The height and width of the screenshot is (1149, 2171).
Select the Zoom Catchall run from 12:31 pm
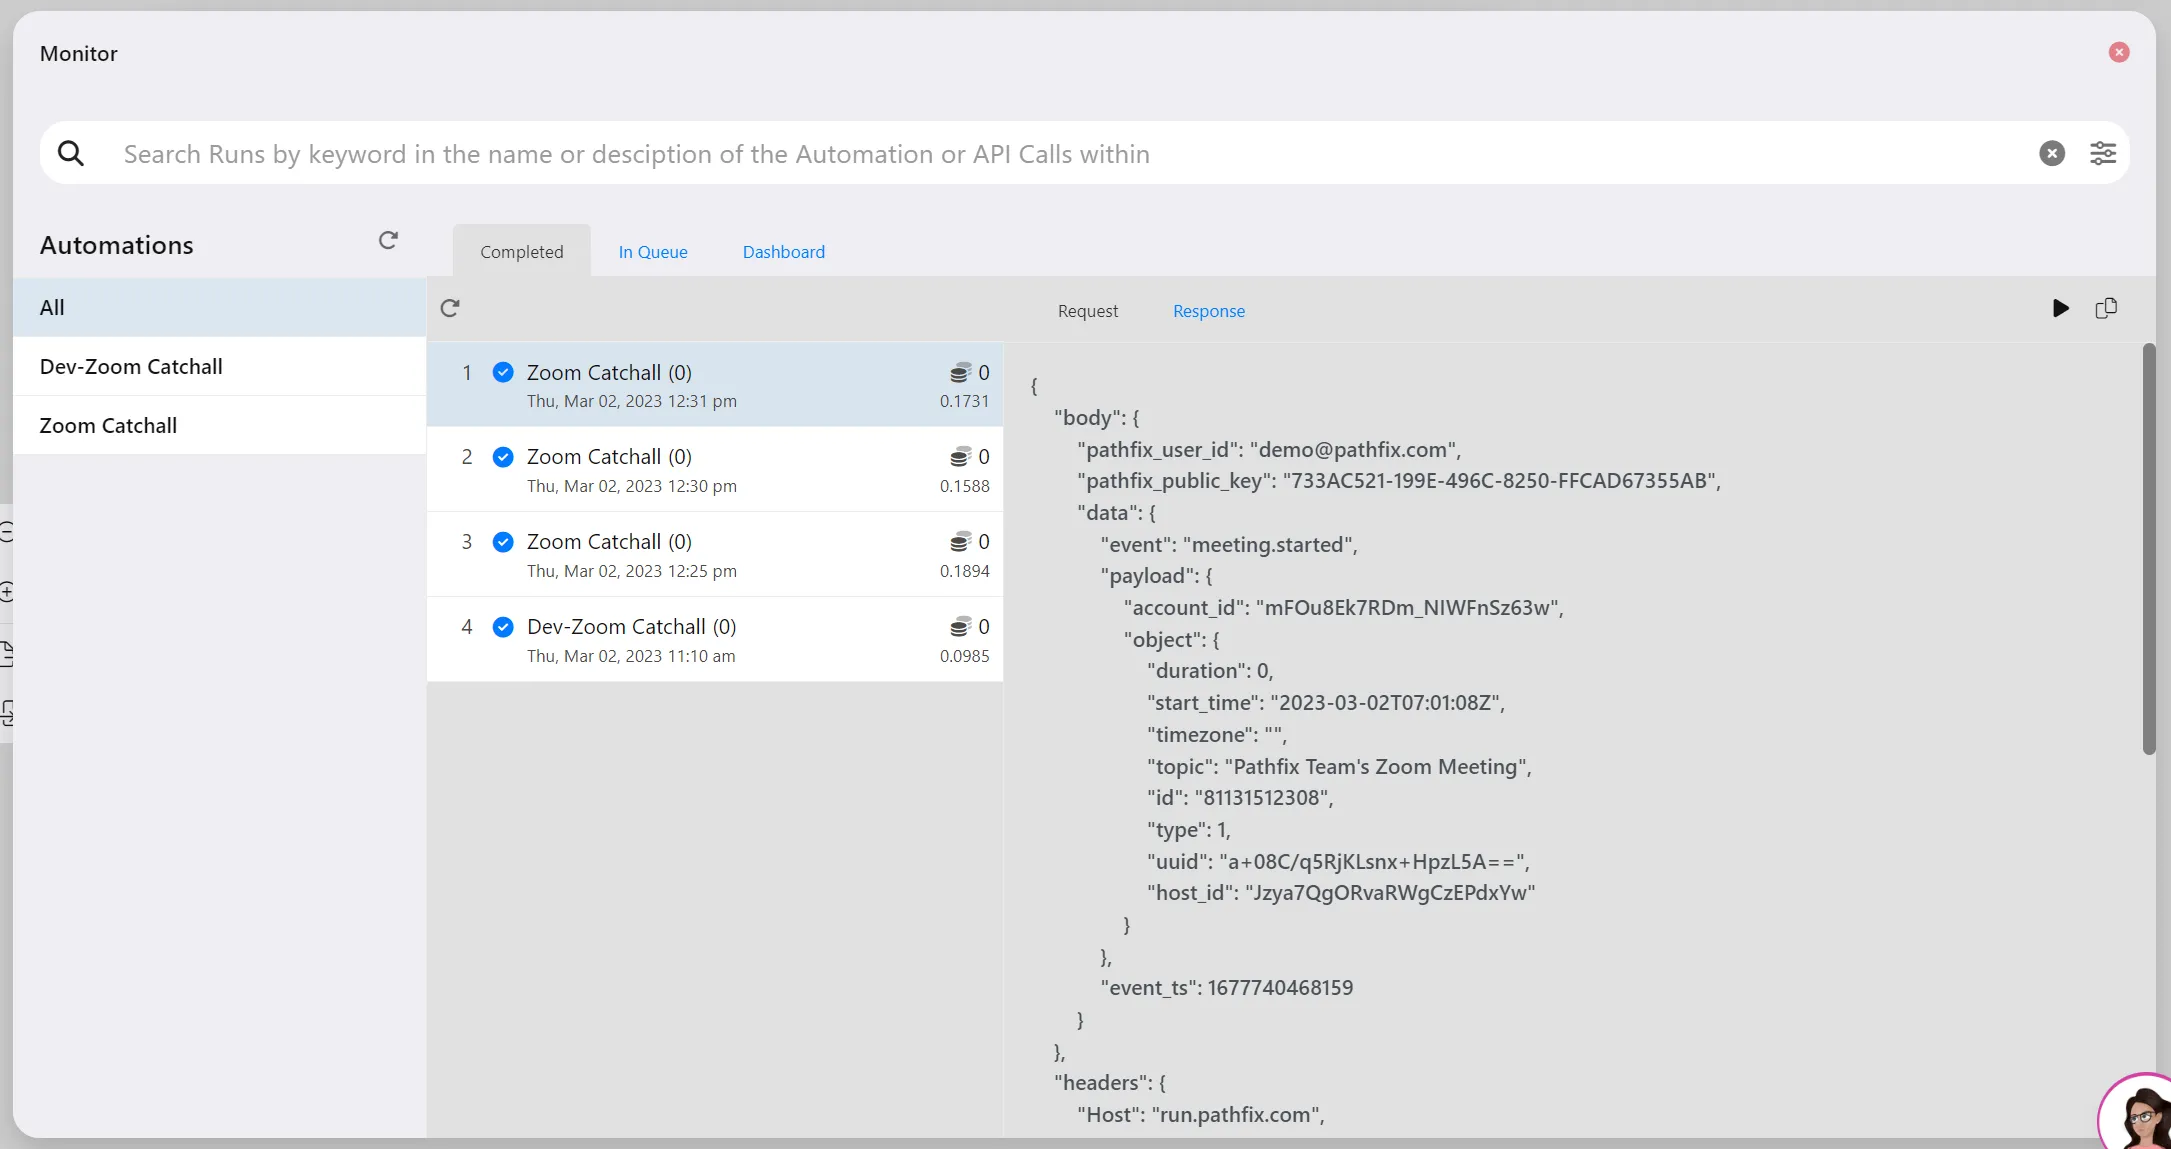point(715,385)
